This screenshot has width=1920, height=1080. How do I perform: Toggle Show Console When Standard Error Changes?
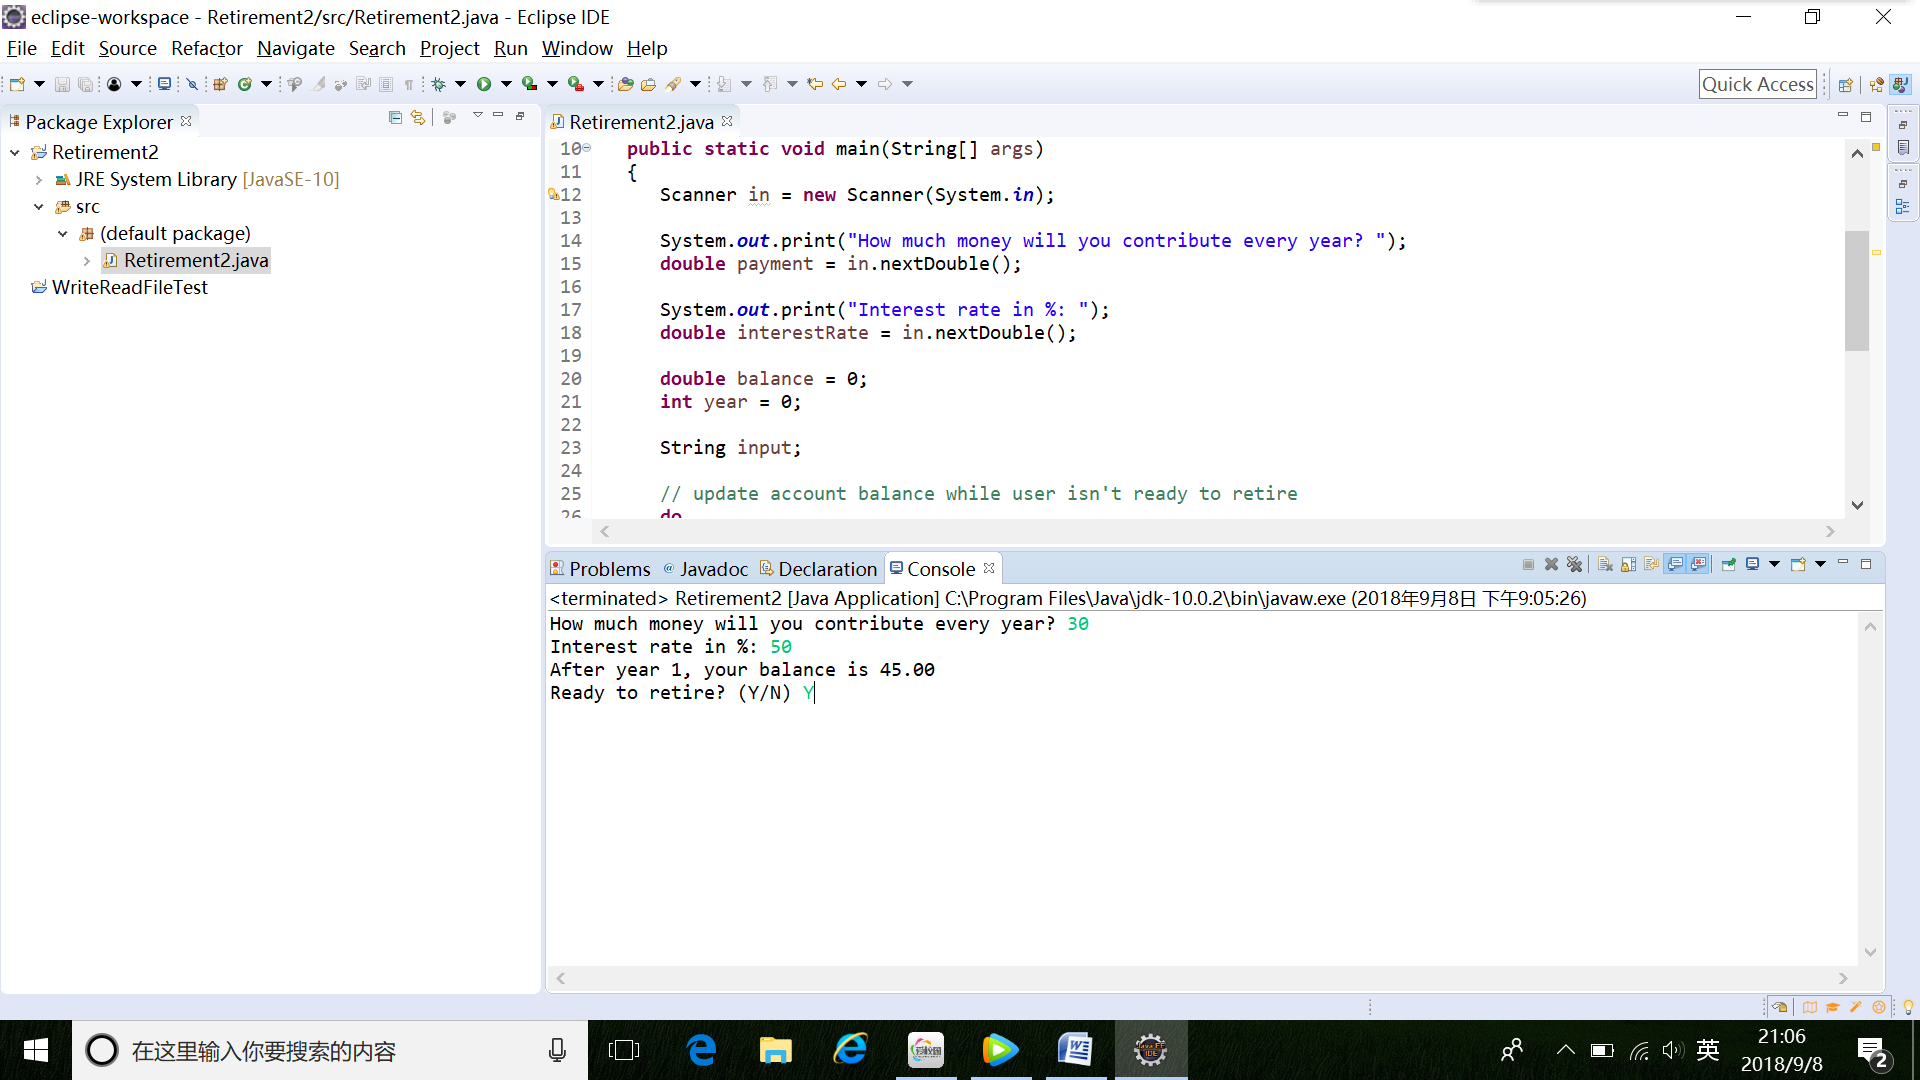1698,565
